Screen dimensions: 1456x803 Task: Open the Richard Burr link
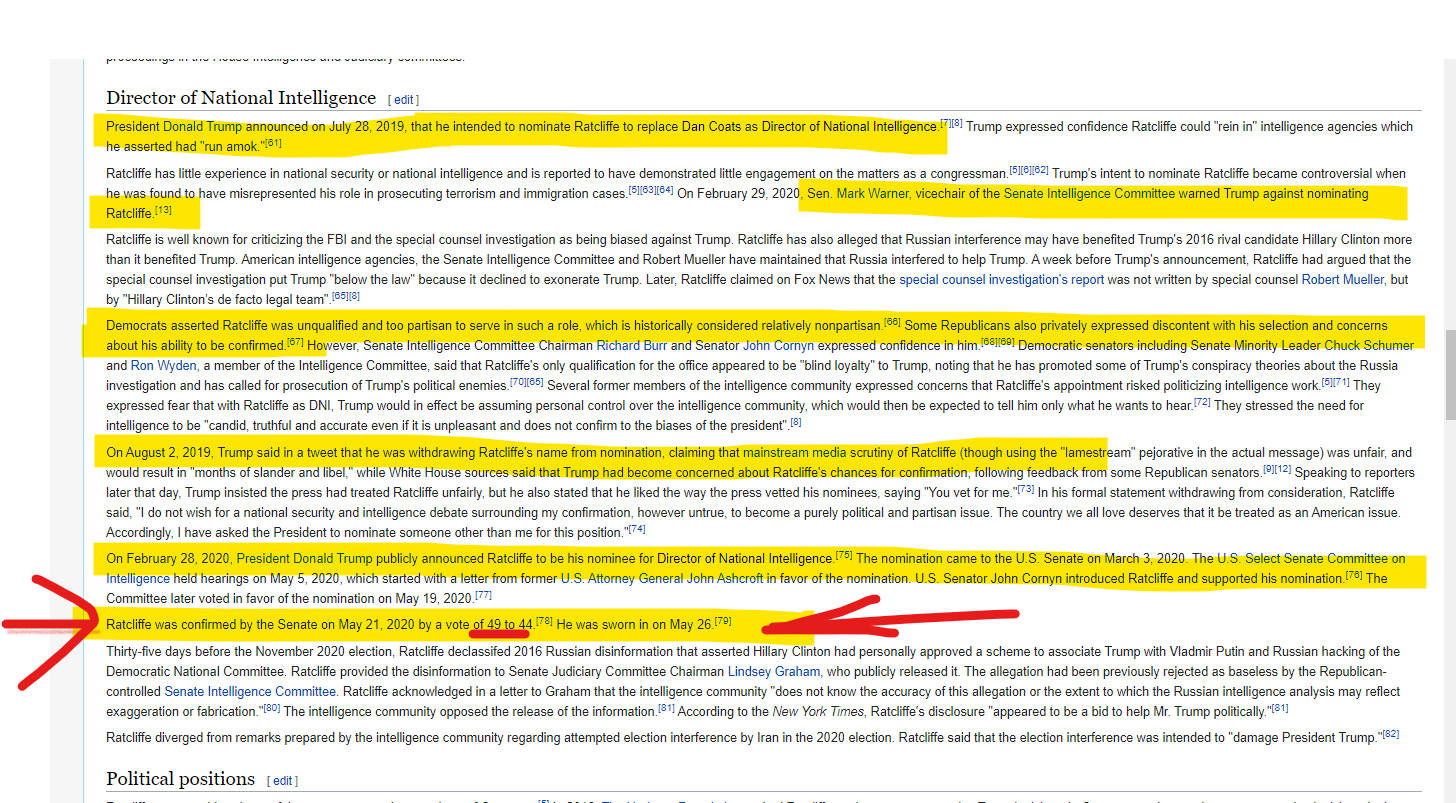click(633, 346)
